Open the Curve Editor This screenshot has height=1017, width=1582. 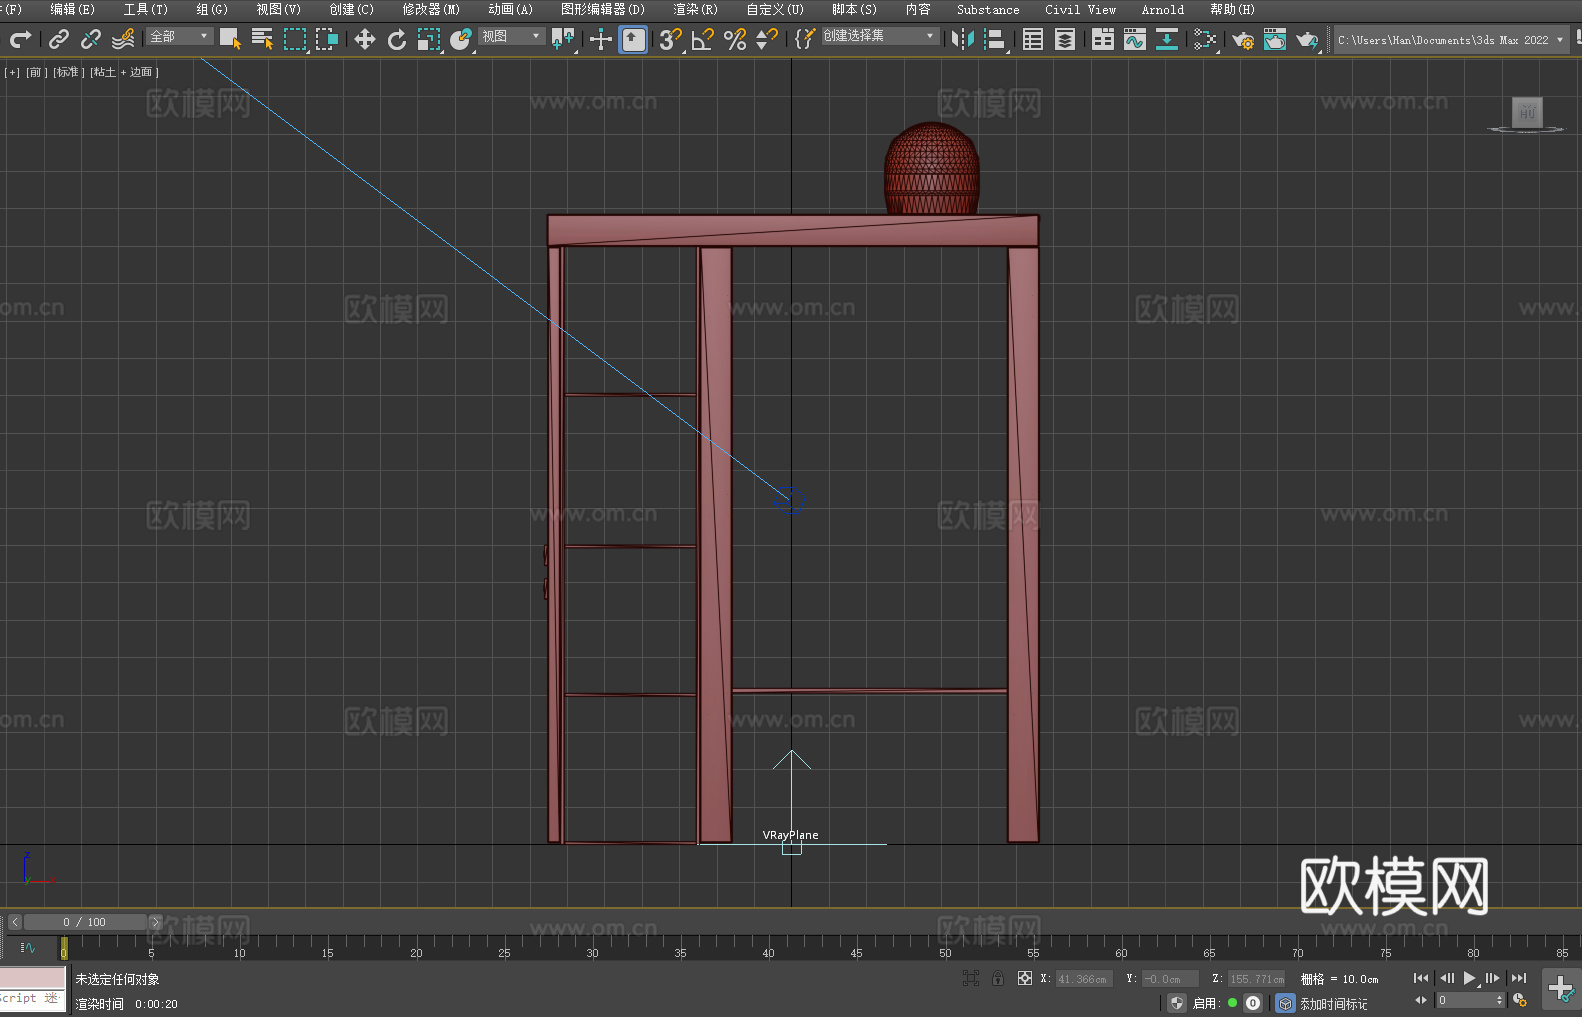pos(1135,39)
